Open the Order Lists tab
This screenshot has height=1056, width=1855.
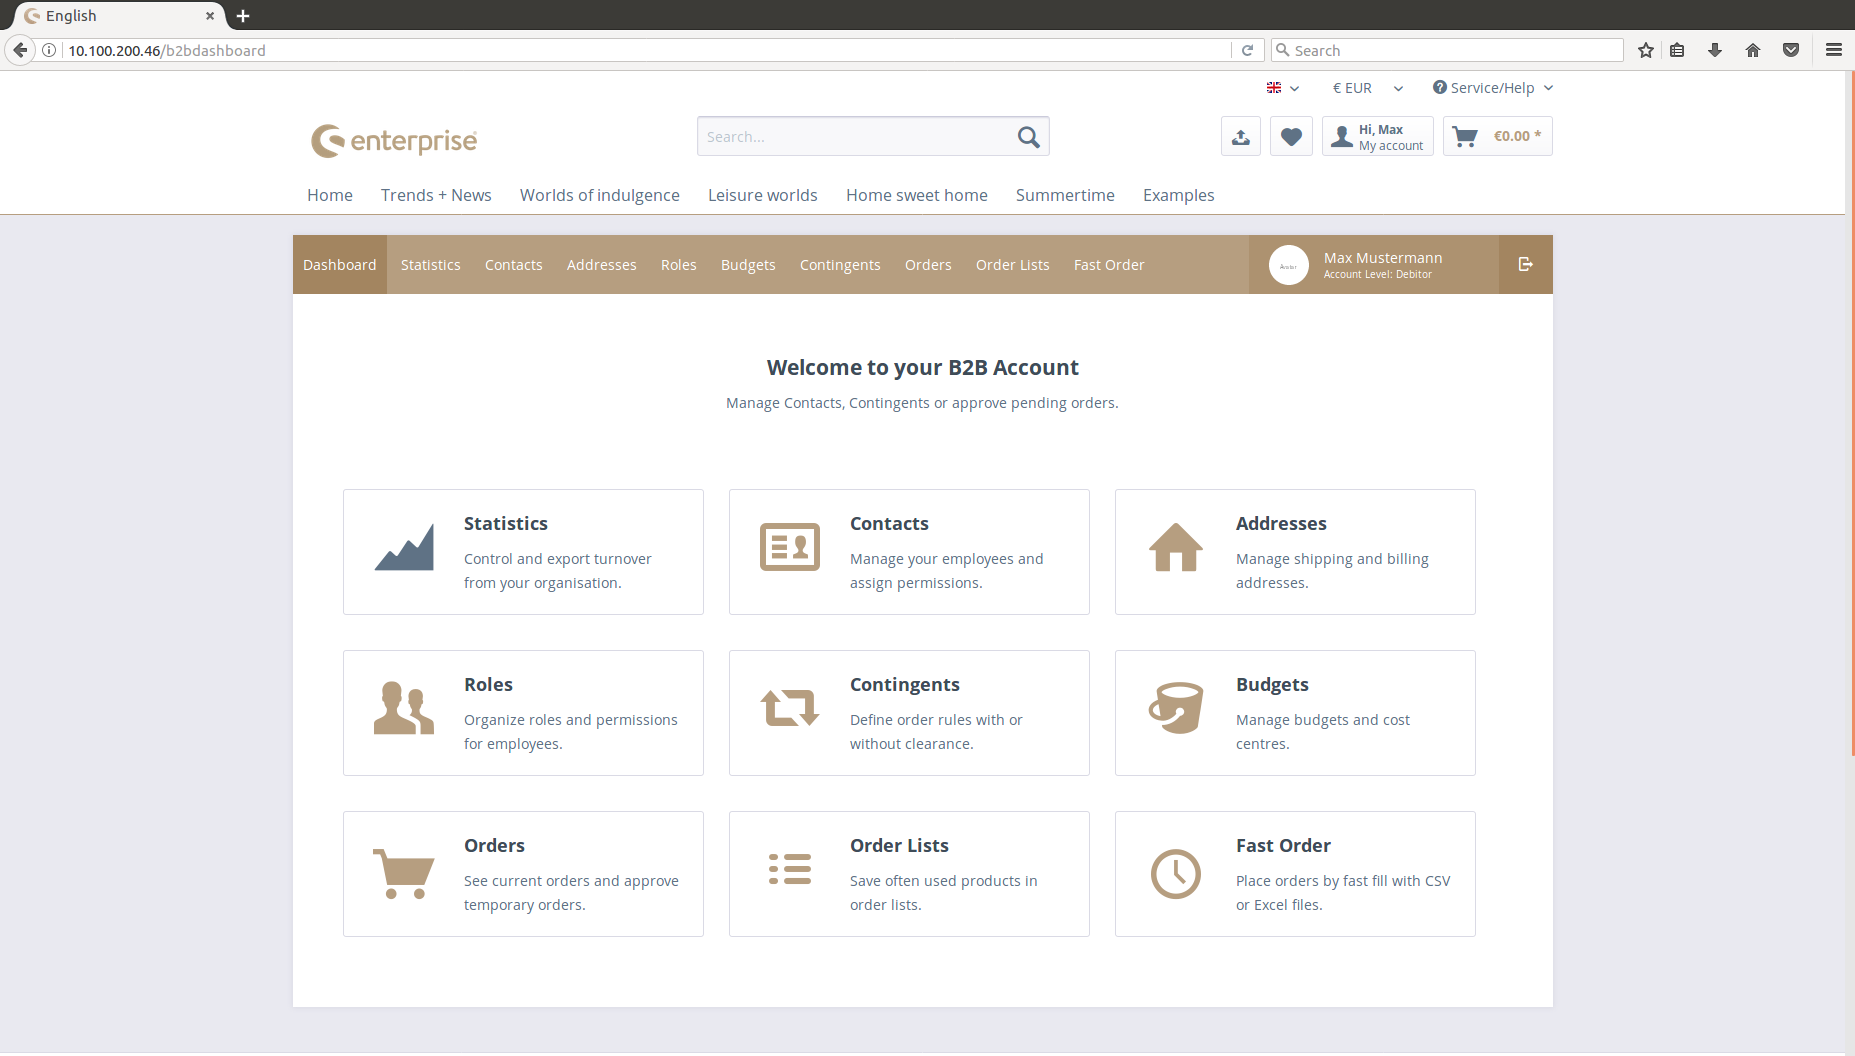(1012, 265)
